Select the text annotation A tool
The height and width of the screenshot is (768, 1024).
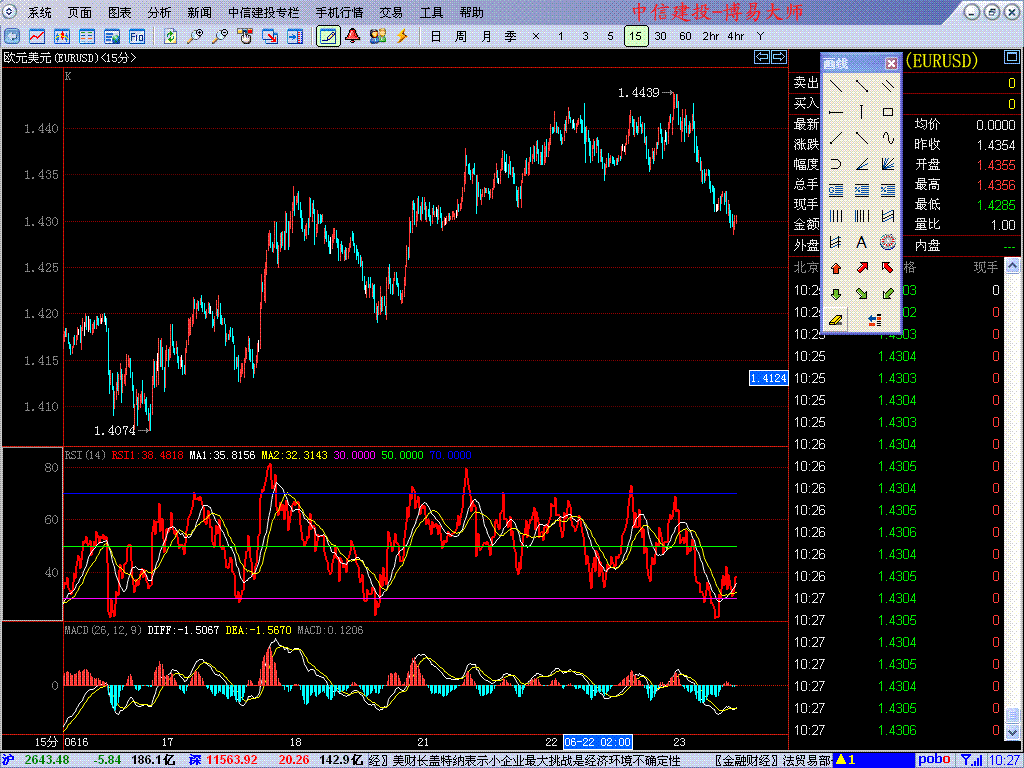coord(862,242)
